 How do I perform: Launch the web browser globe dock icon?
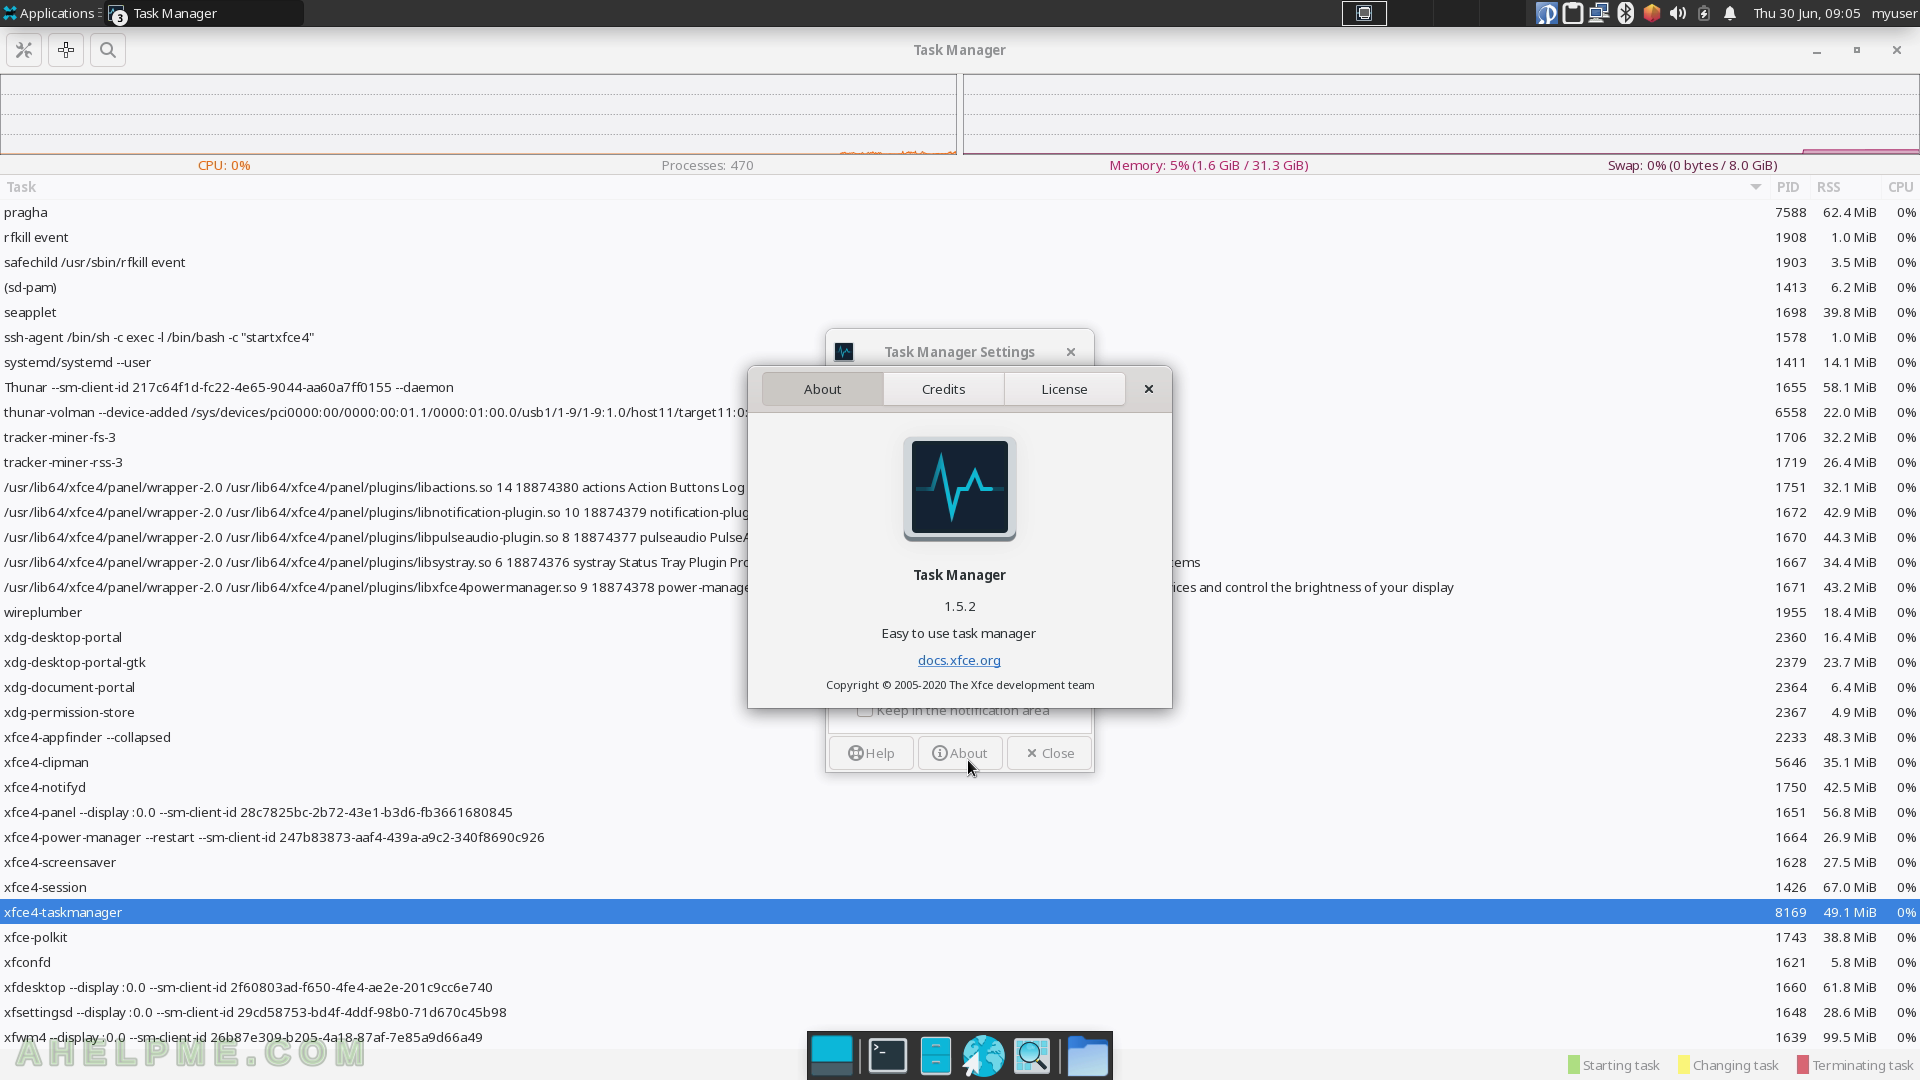pos(983,1056)
